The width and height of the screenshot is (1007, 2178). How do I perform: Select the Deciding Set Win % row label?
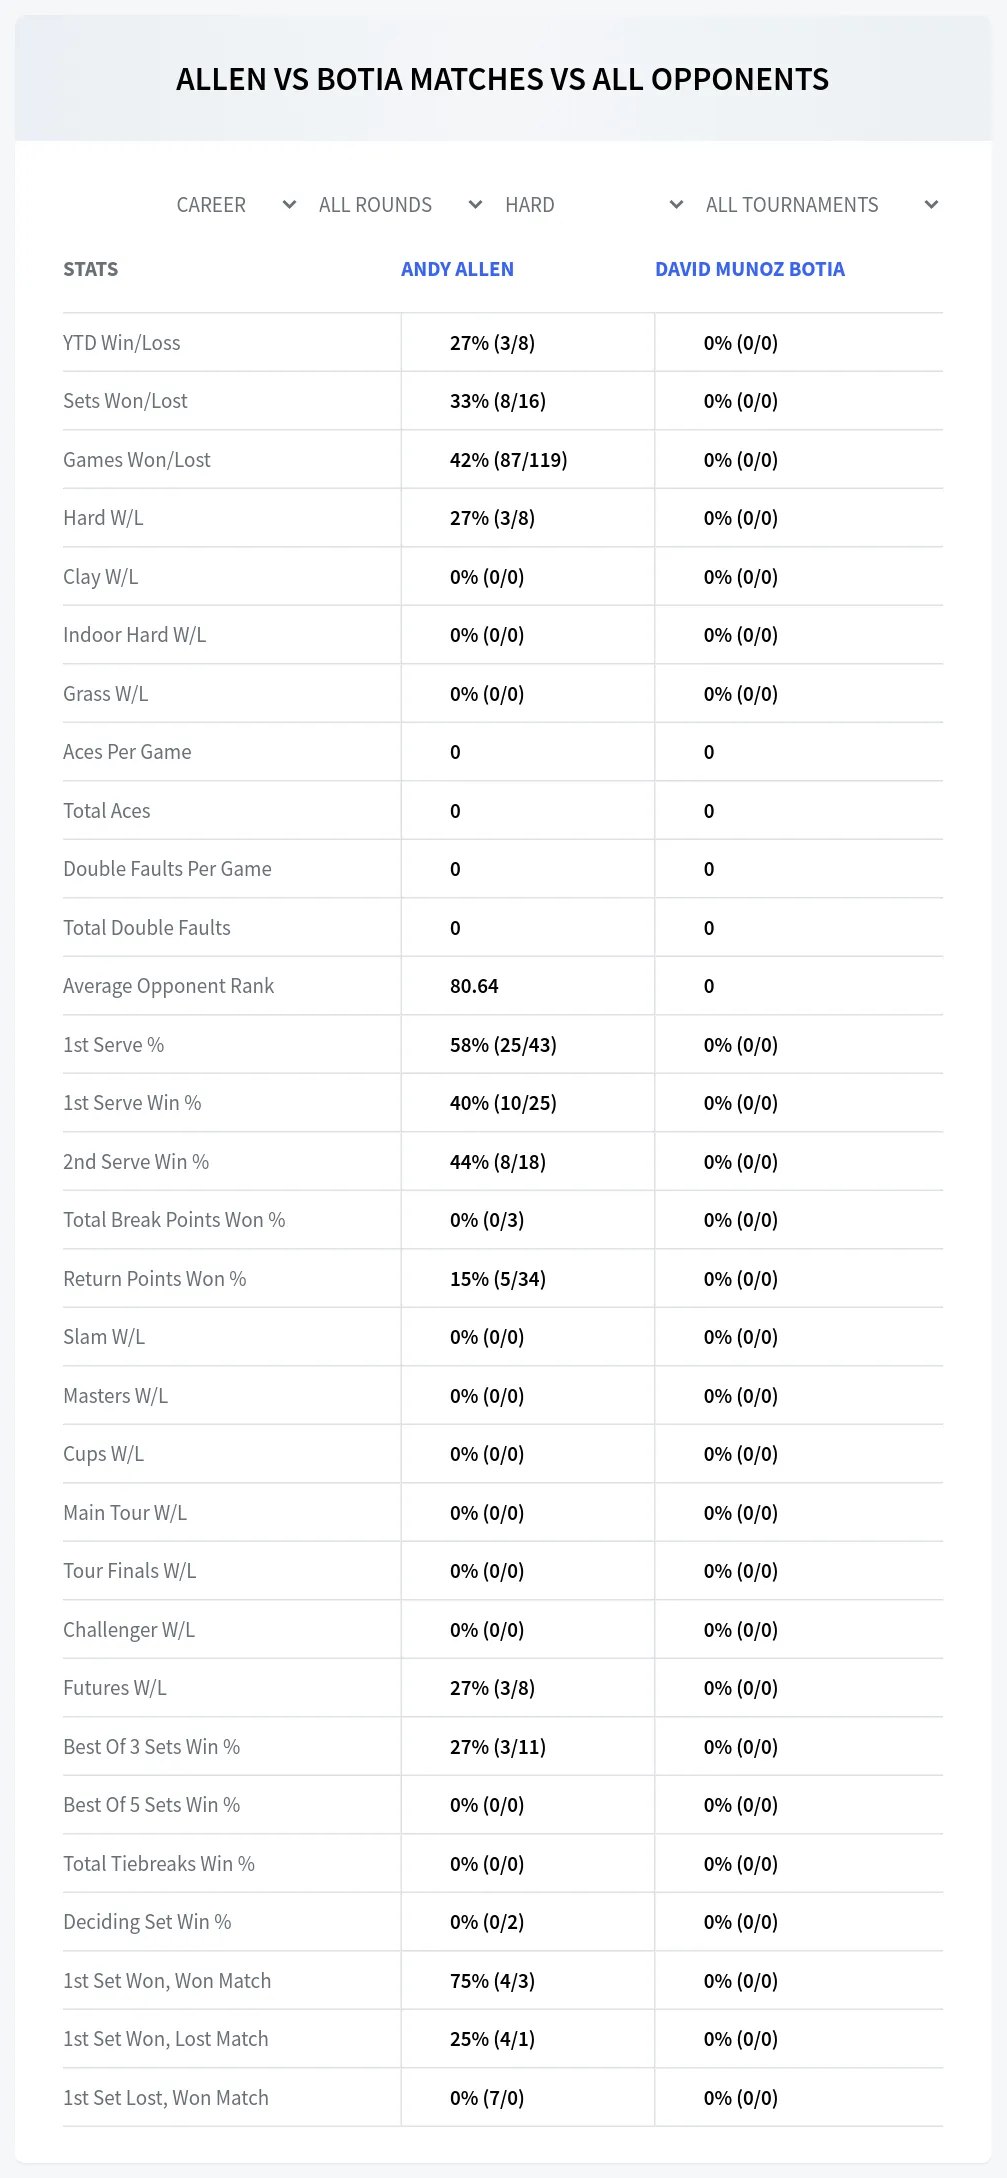147,1922
